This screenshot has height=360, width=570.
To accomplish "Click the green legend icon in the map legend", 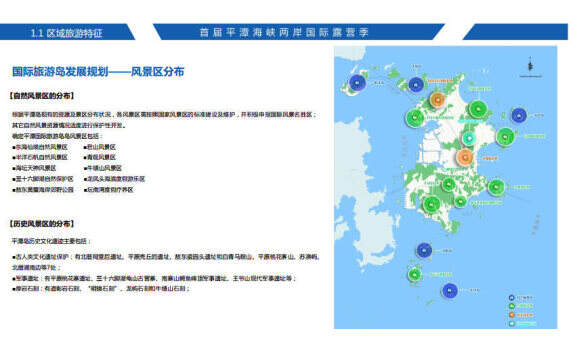I will coord(512,306).
